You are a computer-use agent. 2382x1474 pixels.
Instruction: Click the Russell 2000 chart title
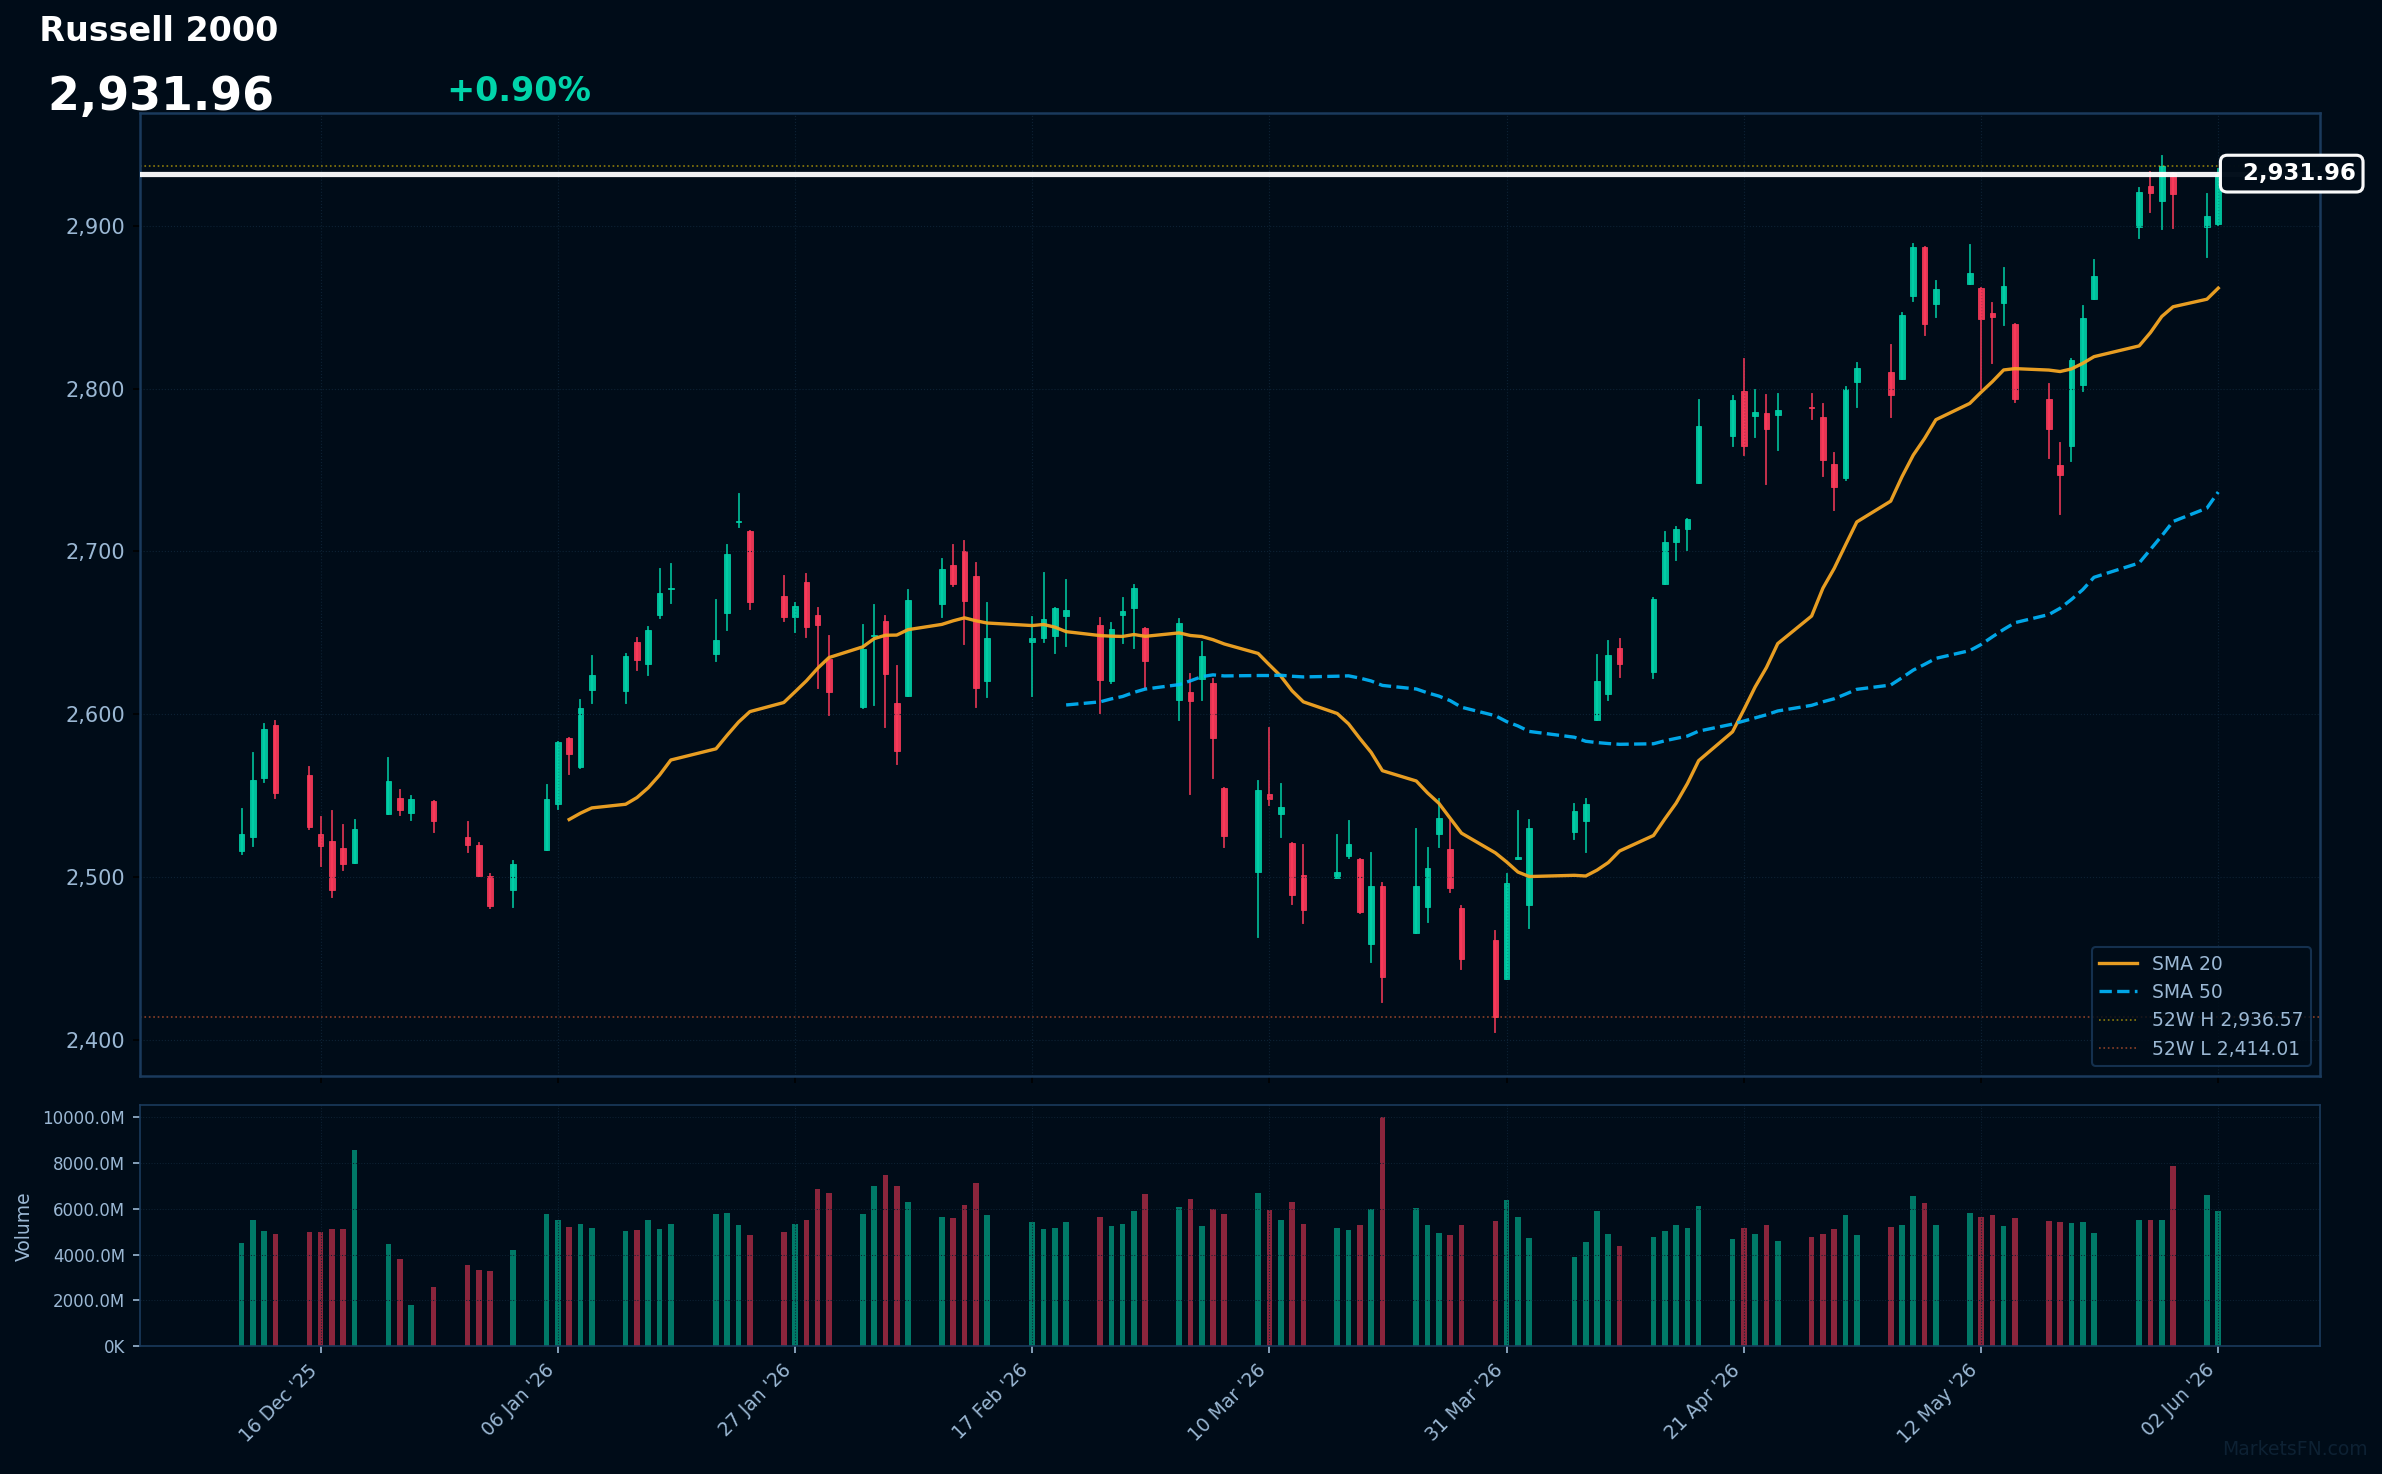(158, 30)
